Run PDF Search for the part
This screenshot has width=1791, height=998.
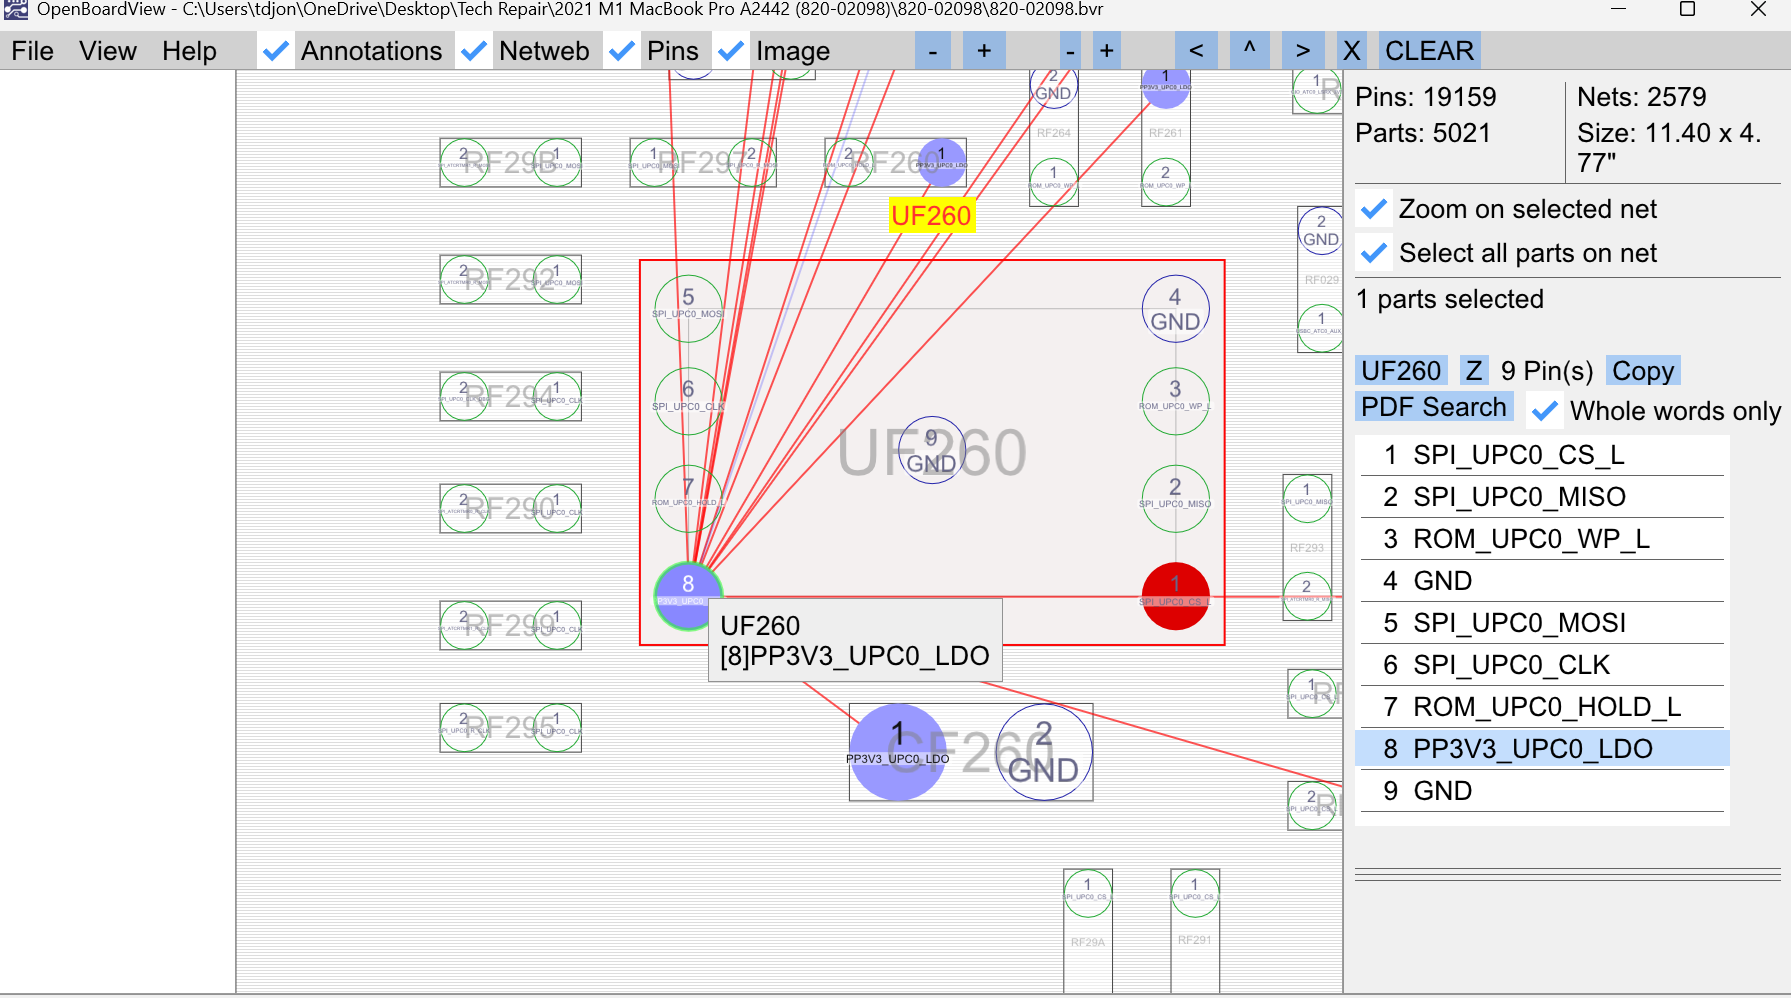click(x=1434, y=407)
